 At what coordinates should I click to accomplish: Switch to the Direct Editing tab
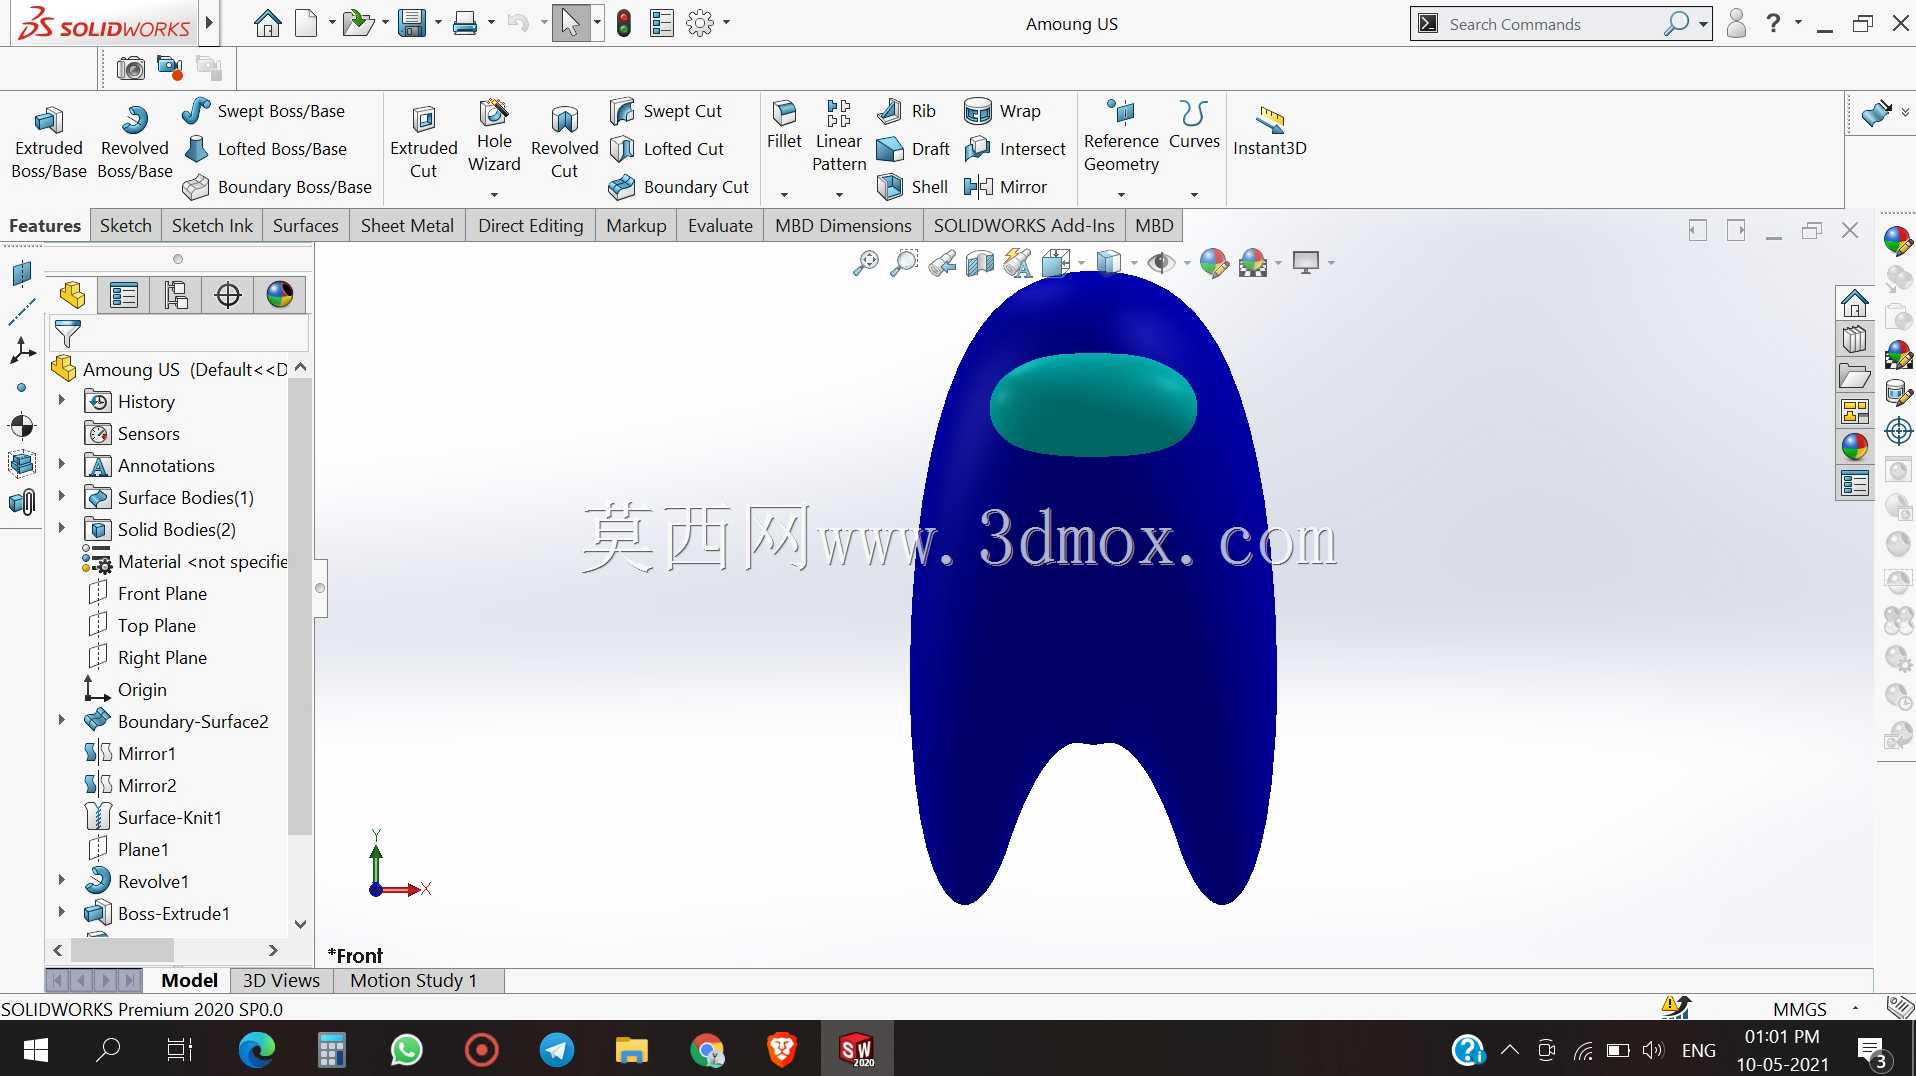(530, 225)
